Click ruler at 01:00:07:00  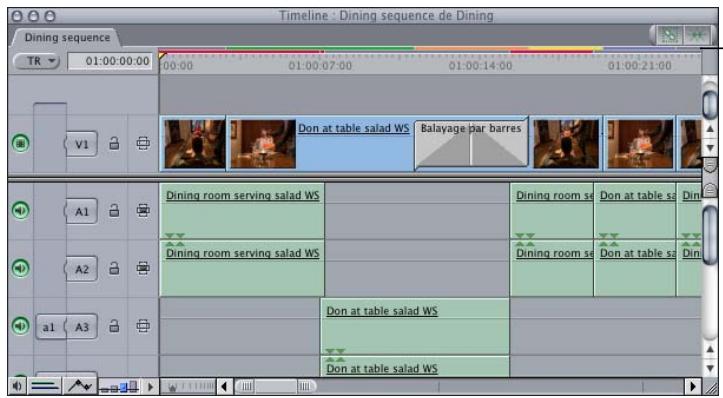point(320,65)
